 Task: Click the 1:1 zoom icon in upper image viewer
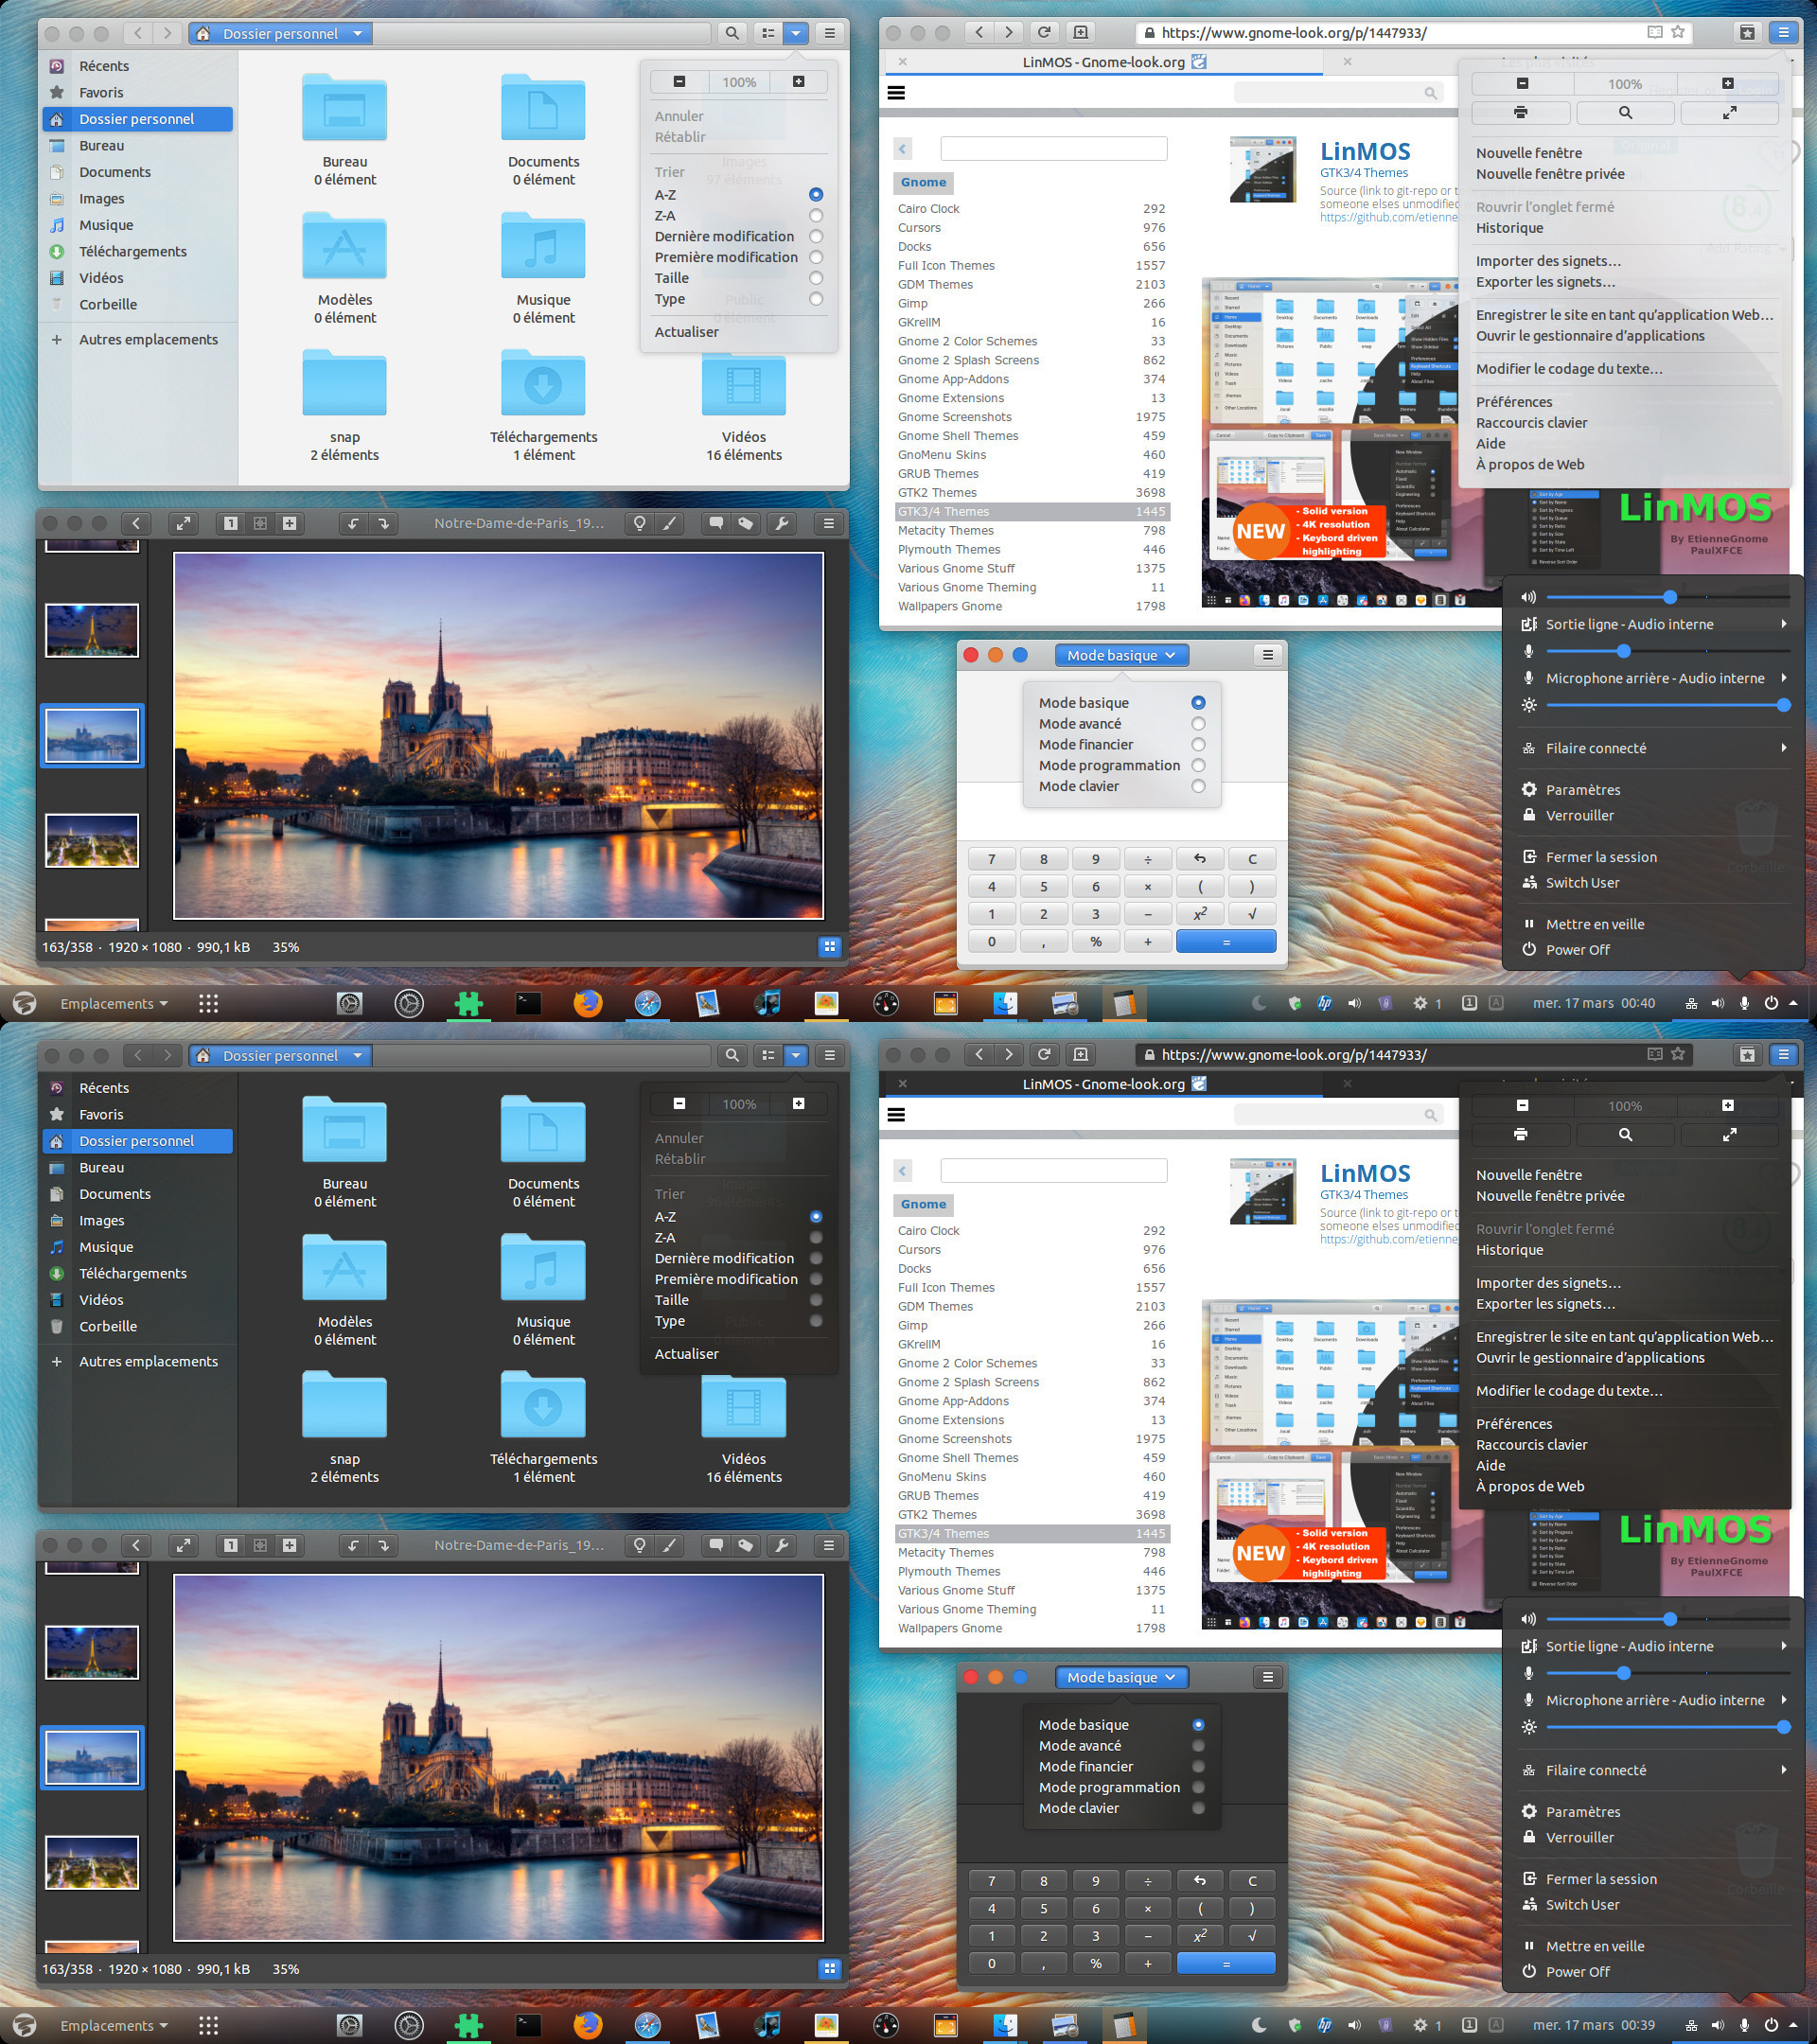231,523
